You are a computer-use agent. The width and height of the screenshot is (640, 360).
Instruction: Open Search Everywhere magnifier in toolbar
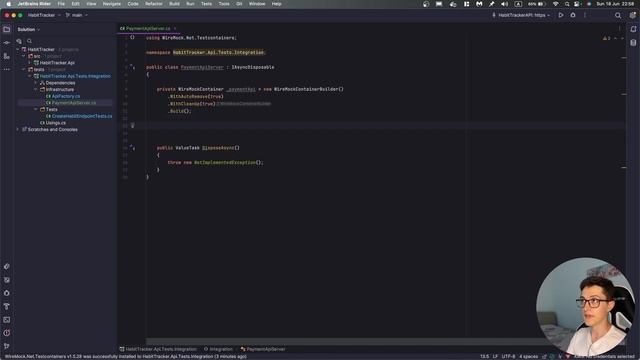(x=618, y=16)
